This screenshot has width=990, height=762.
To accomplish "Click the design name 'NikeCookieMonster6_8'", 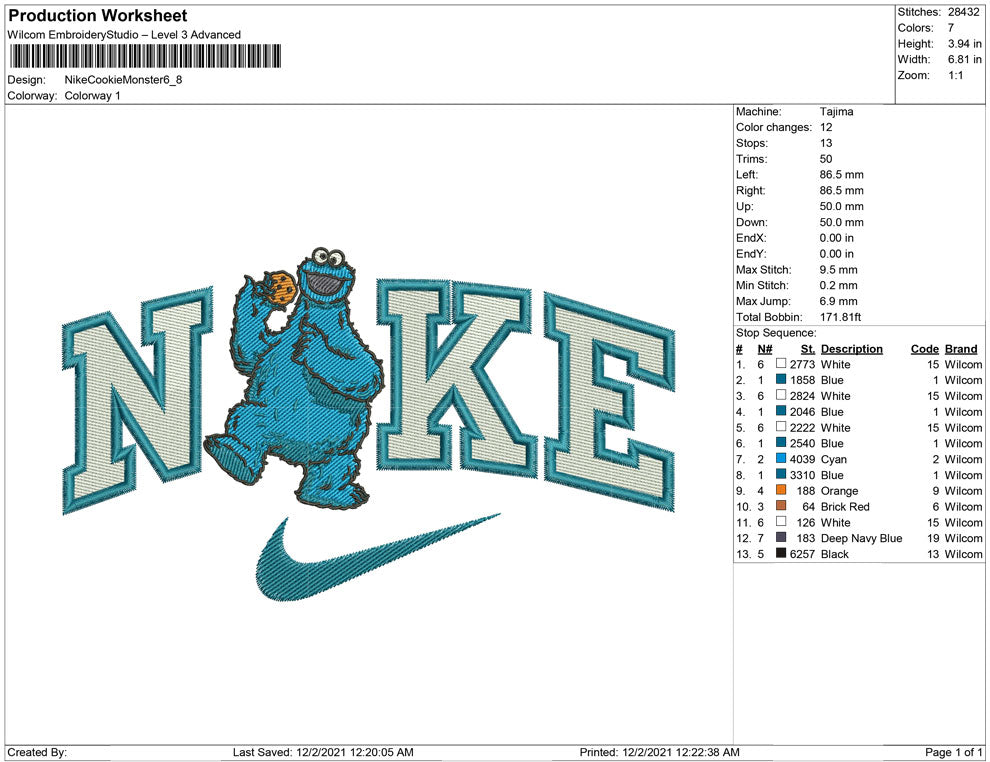I will 123,80.
